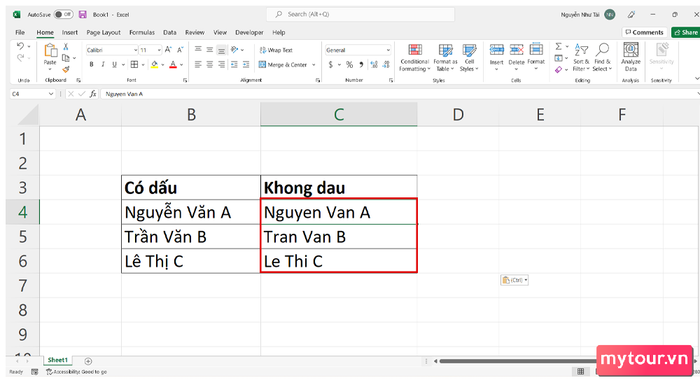Viewport: 700px width, 385px height.
Task: Click the Comments button
Action: 645,32
